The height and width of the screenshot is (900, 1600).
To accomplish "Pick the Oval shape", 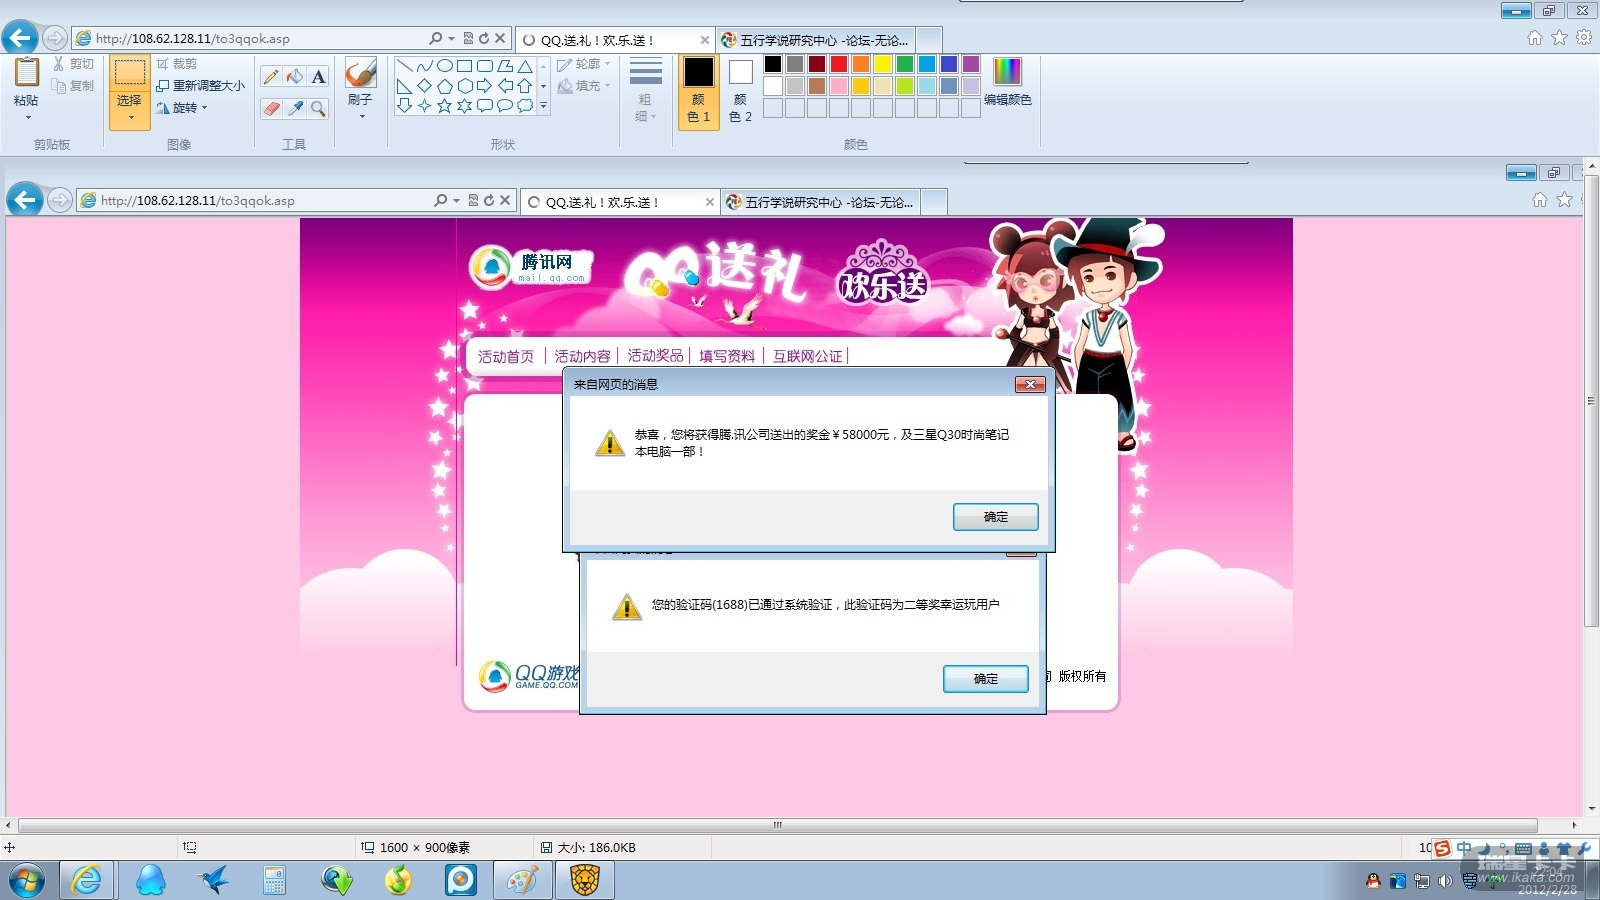I will coord(444,66).
